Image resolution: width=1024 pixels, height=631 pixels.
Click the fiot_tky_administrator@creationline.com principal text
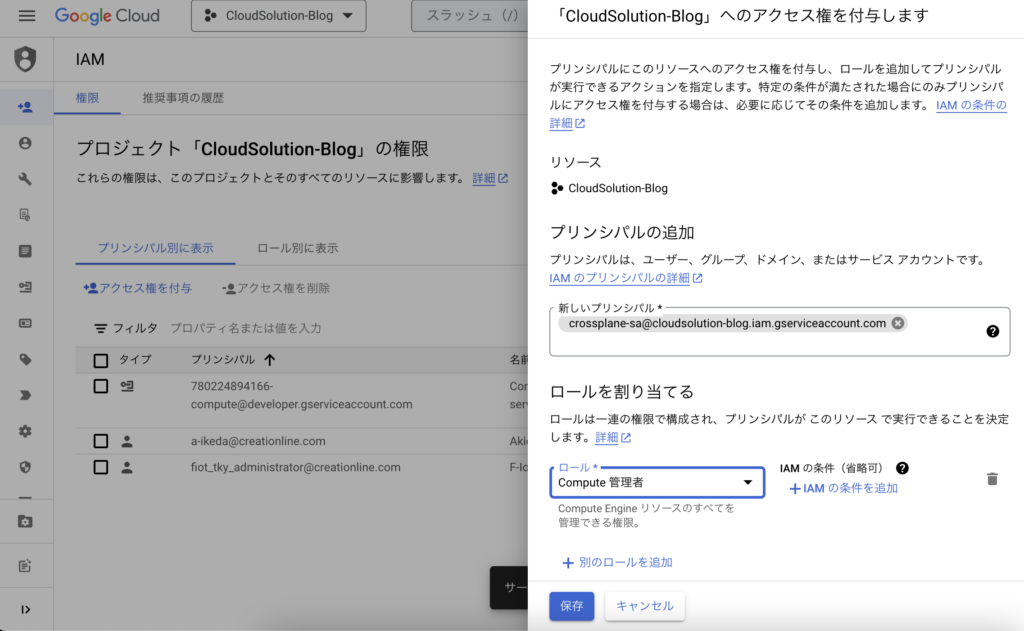tap(295, 467)
